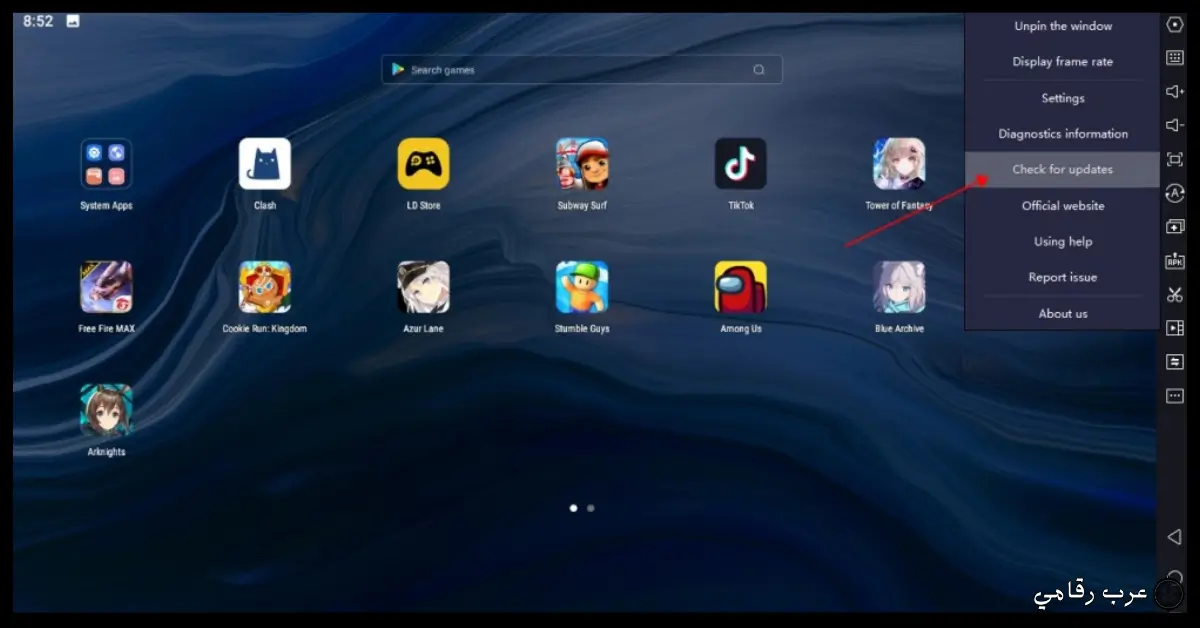The image size is (1200, 628).
Task: Open the hexagon settings icon in sidebar
Action: click(1175, 24)
